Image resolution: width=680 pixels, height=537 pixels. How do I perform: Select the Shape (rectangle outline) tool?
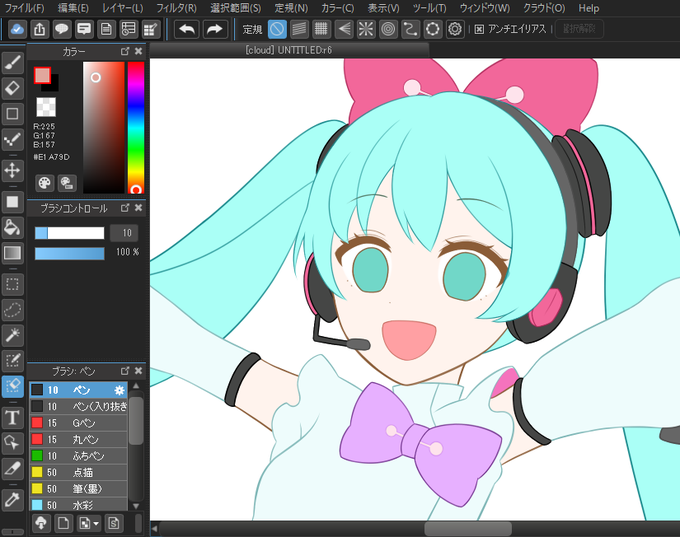point(12,114)
